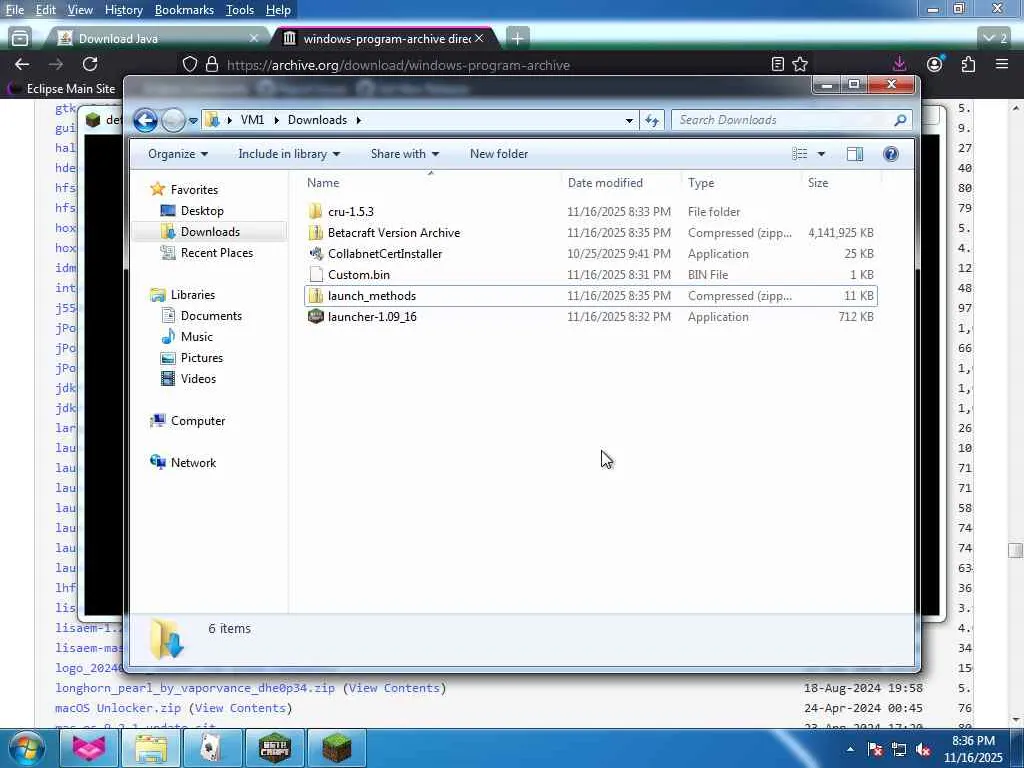The image size is (1024, 768).
Task: Open the macOS Unlocker.zip link
Action: coord(118,708)
